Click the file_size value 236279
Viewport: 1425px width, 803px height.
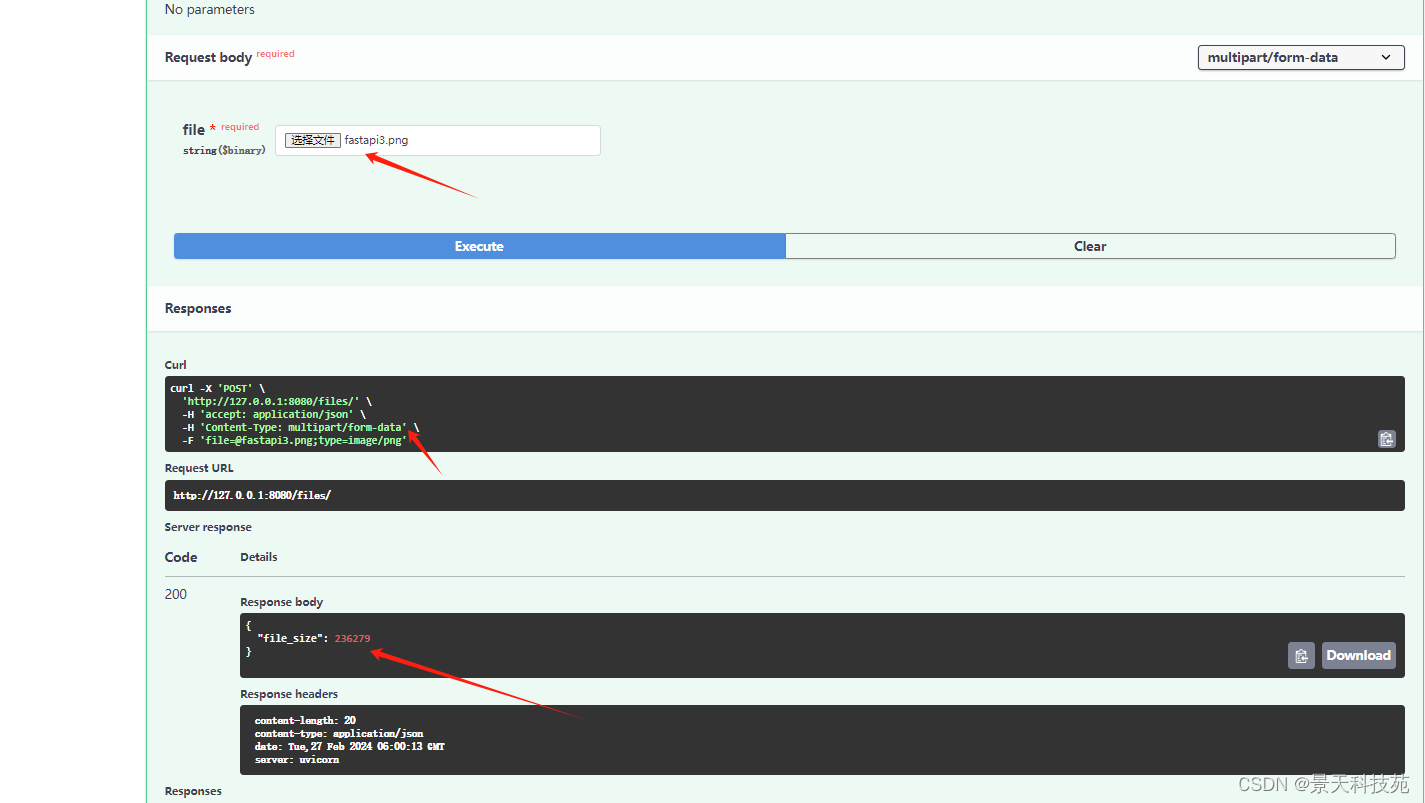coord(353,638)
